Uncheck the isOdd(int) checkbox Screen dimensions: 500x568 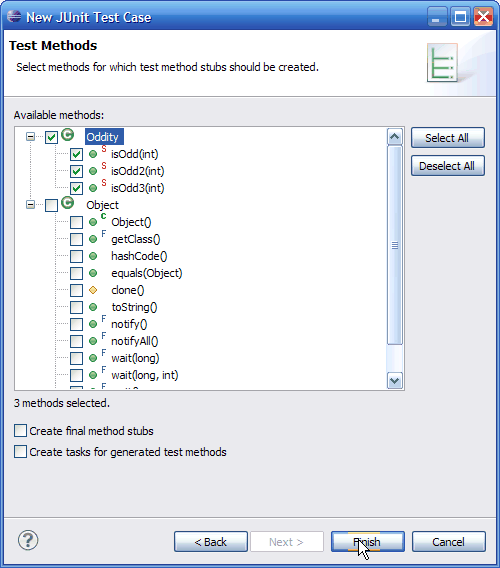(76, 154)
